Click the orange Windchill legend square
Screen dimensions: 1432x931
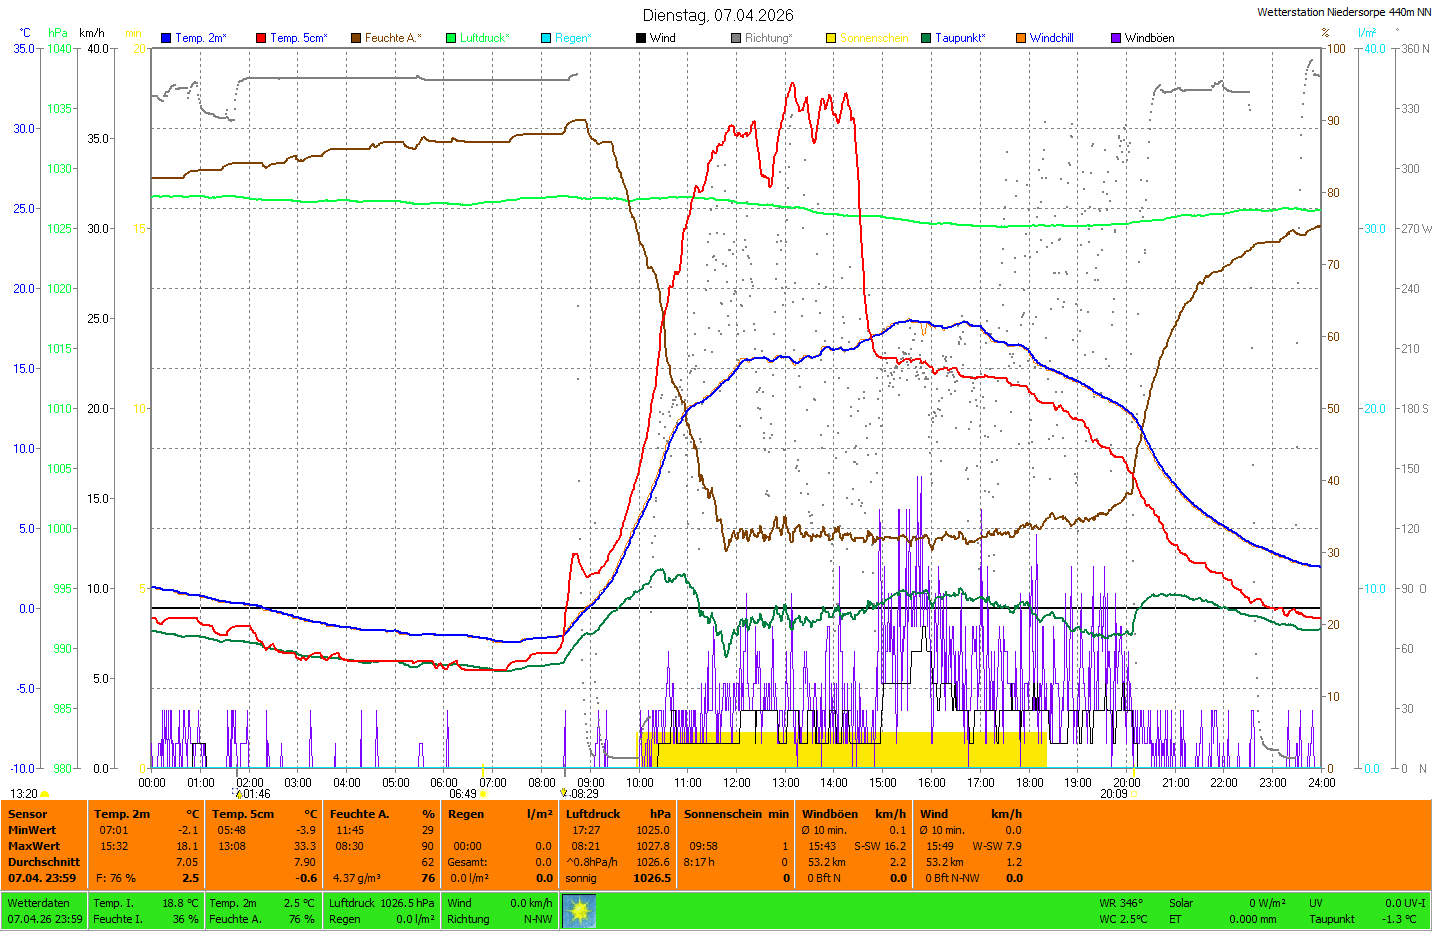click(1021, 38)
